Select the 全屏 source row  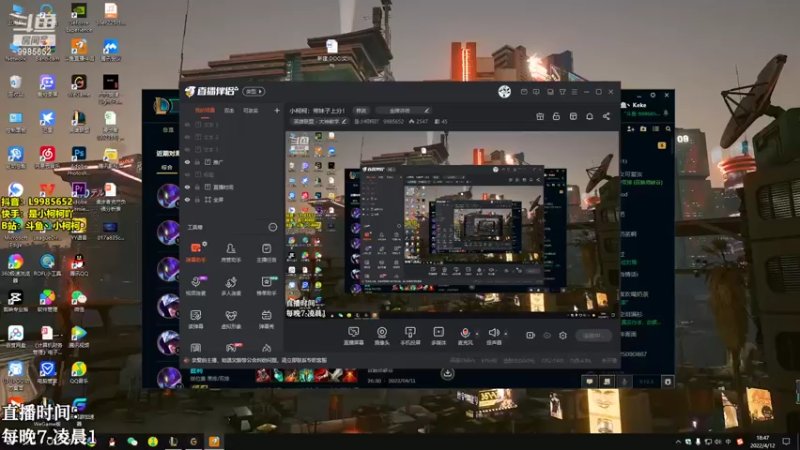click(x=232, y=200)
